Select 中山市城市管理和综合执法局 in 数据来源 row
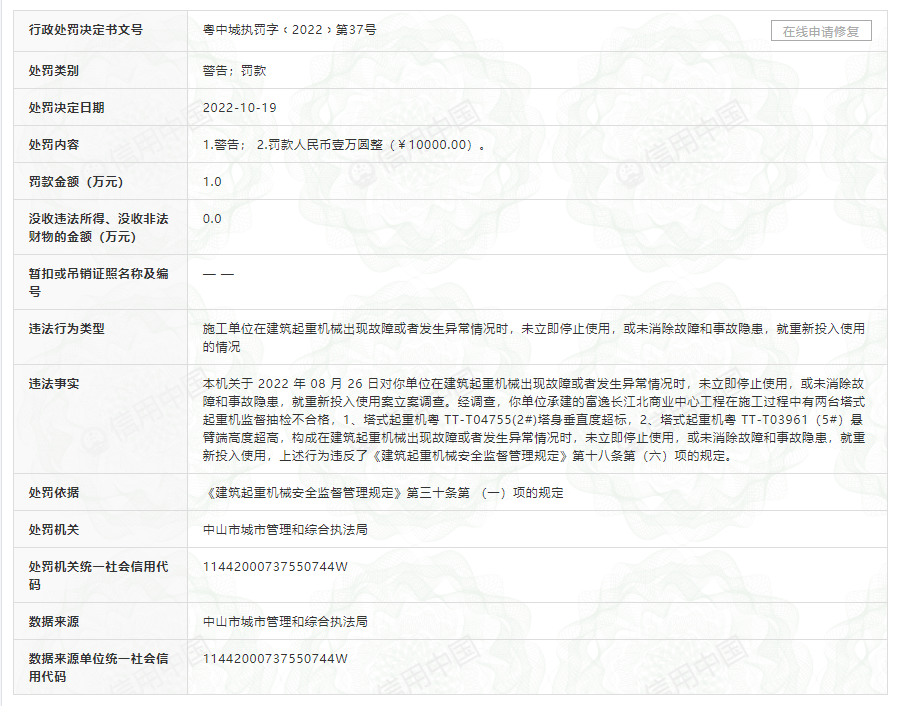This screenshot has width=899, height=706. [285, 622]
